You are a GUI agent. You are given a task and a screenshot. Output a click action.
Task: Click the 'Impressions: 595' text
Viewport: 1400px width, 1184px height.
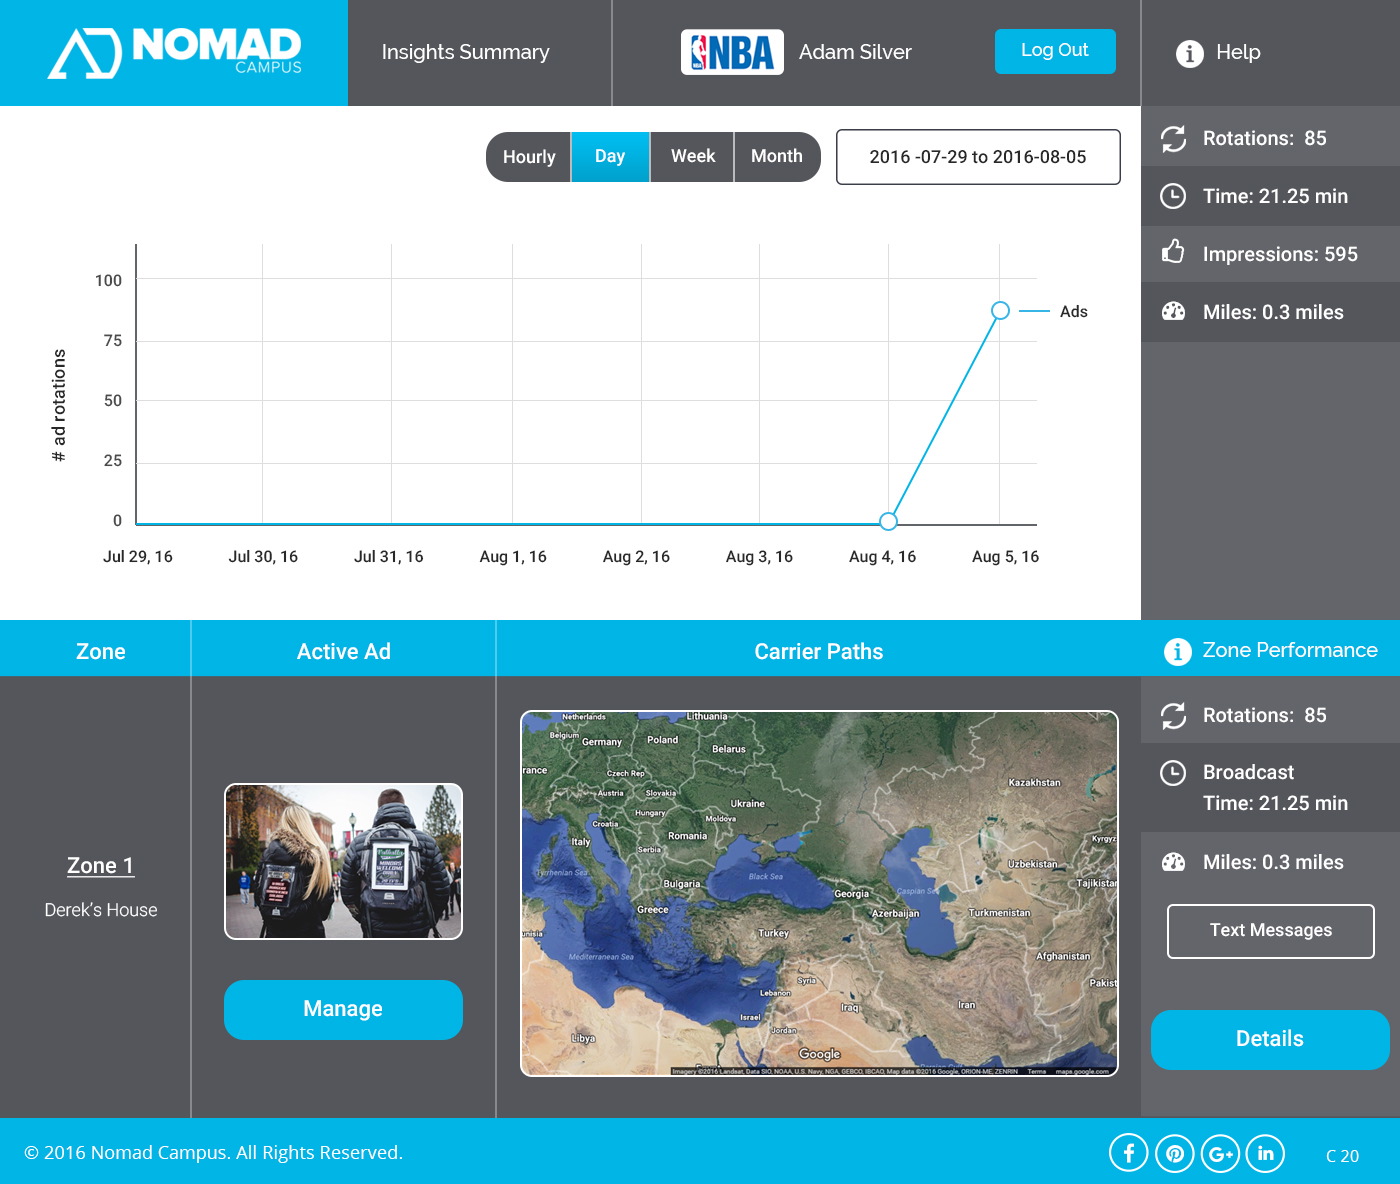click(x=1280, y=254)
